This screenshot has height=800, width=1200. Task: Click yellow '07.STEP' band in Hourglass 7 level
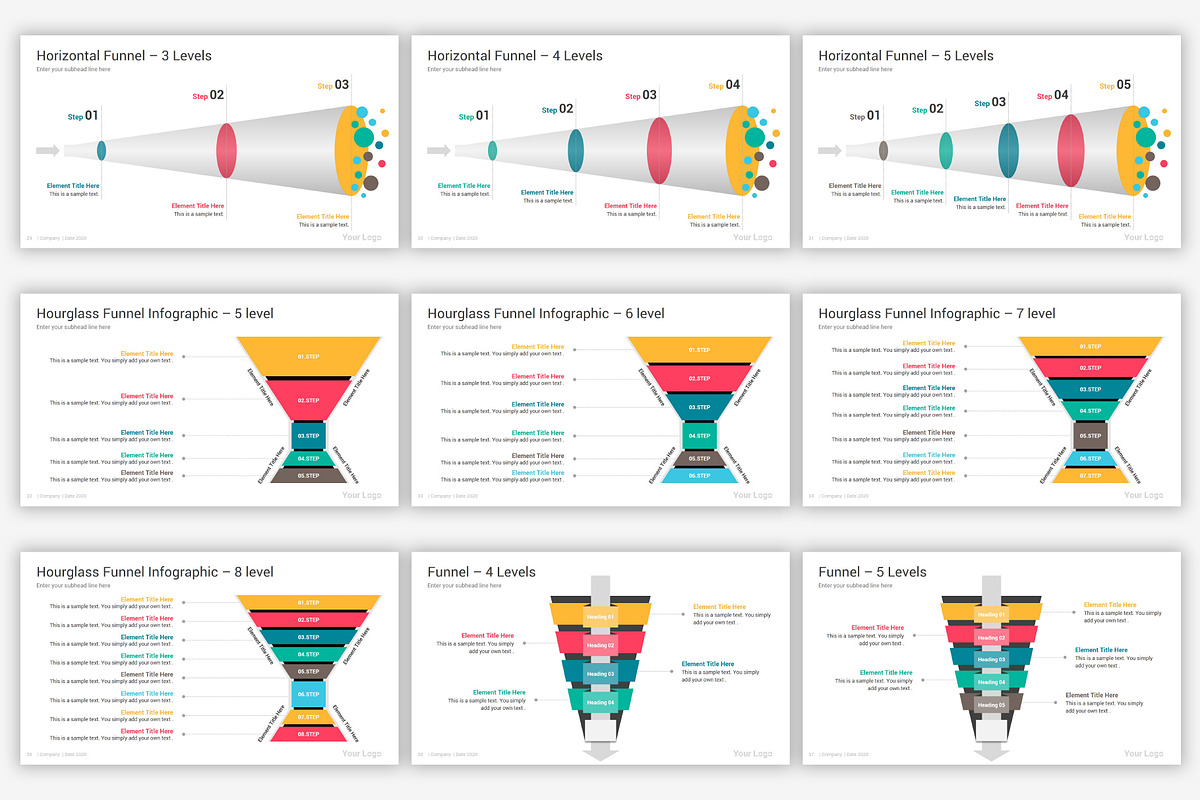[1090, 476]
